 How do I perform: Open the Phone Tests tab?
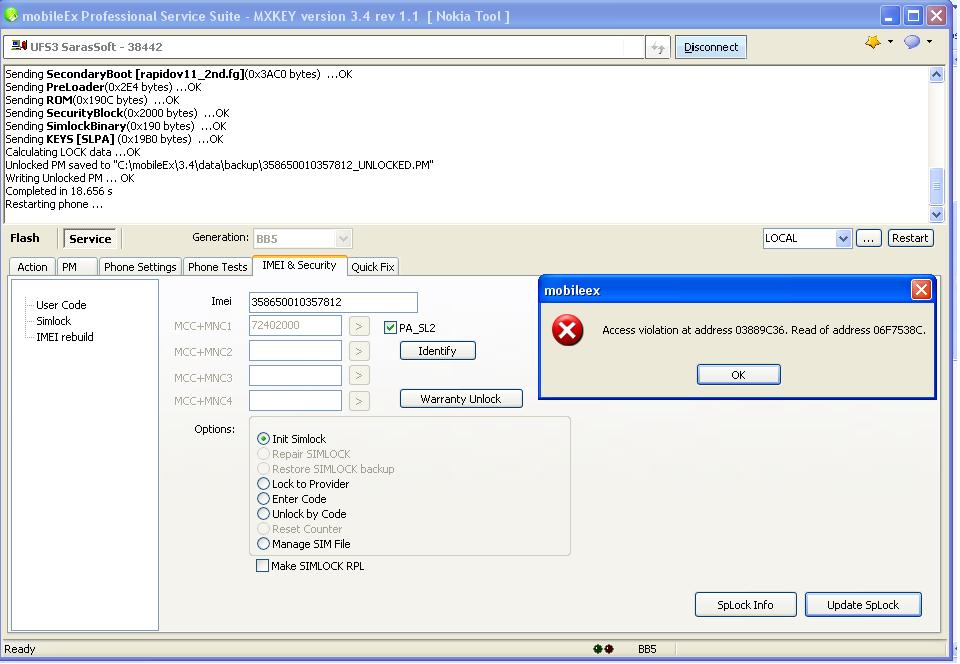(x=217, y=267)
